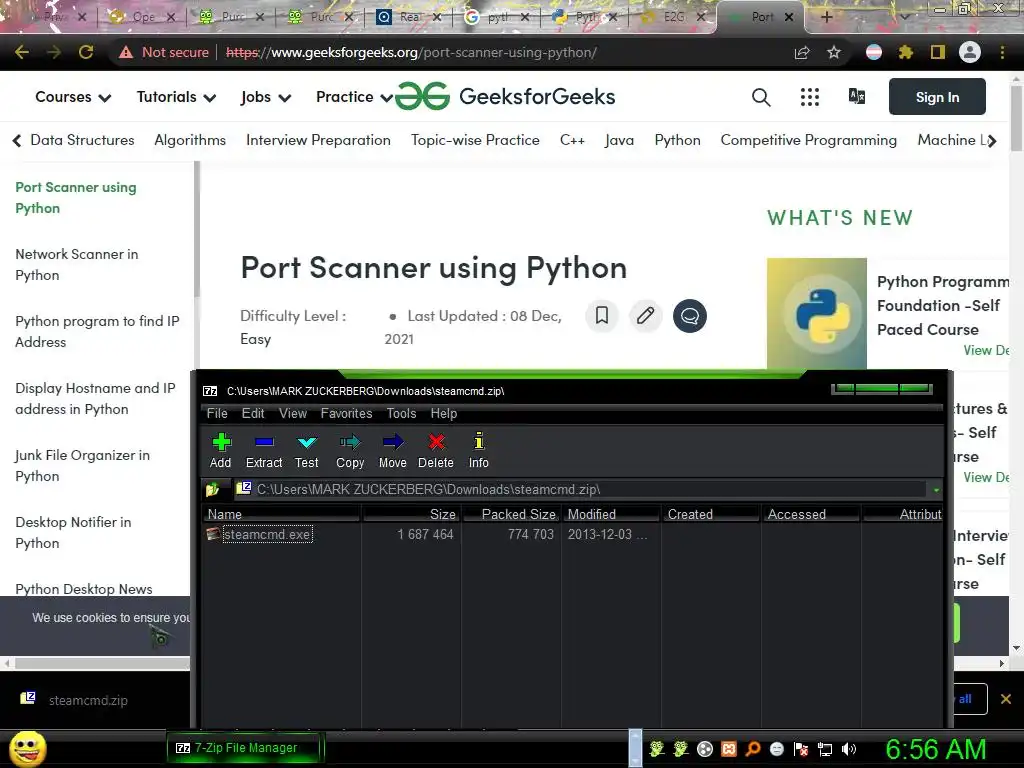
Task: Open the article comments bubble icon
Action: pos(690,316)
